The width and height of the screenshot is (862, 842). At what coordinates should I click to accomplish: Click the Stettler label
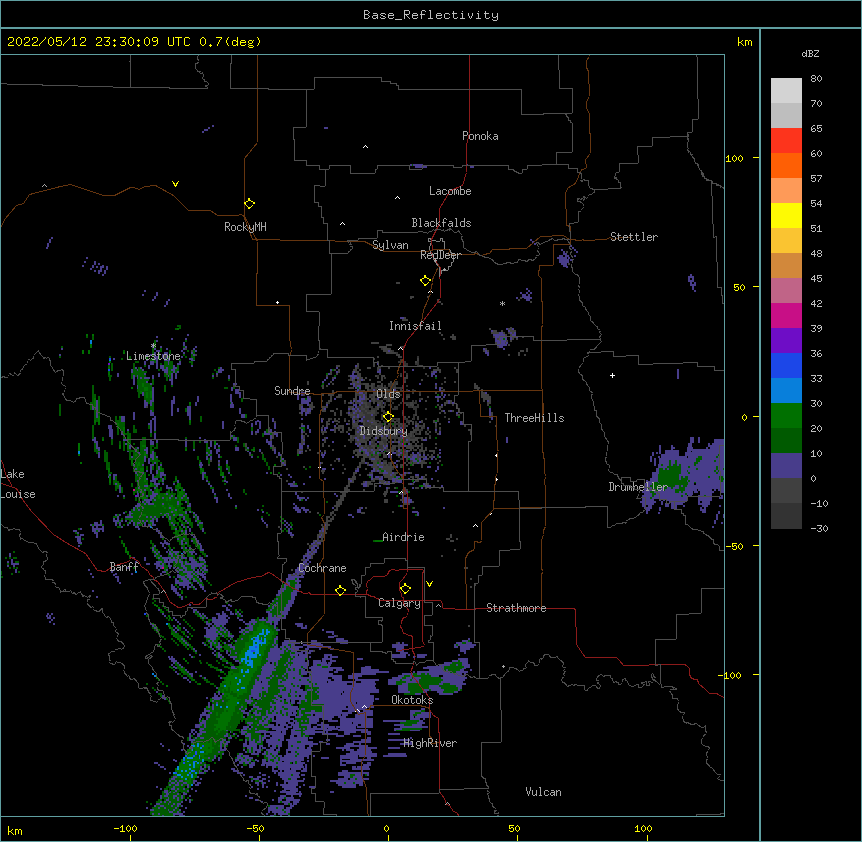click(634, 237)
